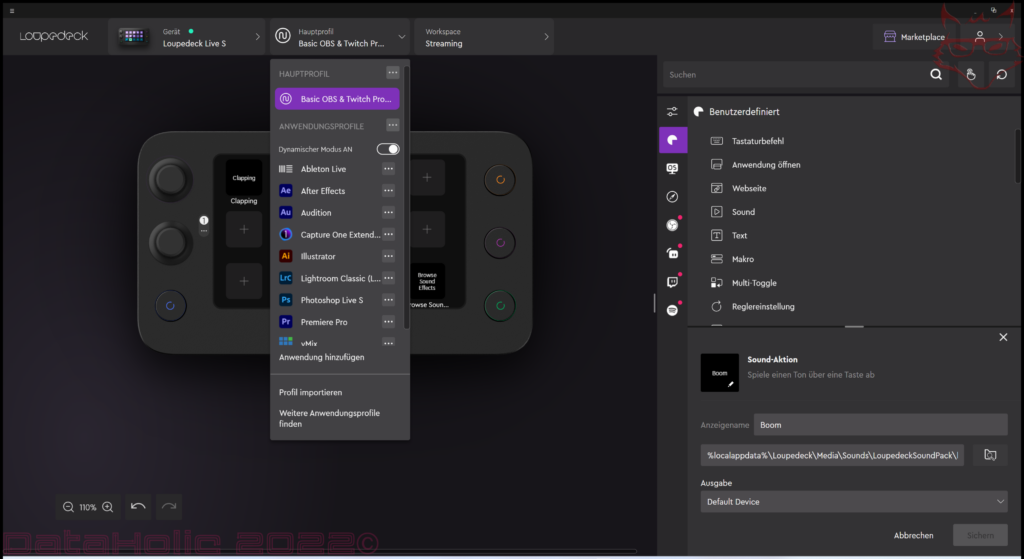Viewport: 1024px width, 559px height.
Task: Open the OS actions sidebar icon
Action: tap(672, 168)
